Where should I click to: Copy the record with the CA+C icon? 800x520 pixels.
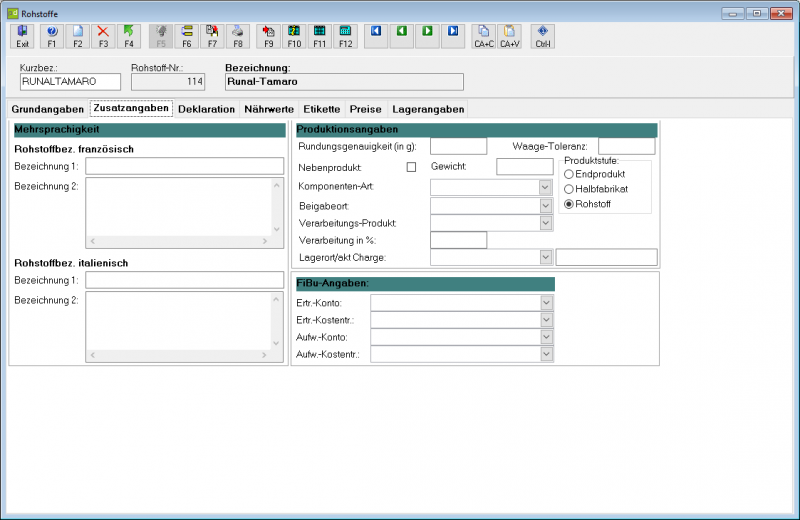coord(484,37)
